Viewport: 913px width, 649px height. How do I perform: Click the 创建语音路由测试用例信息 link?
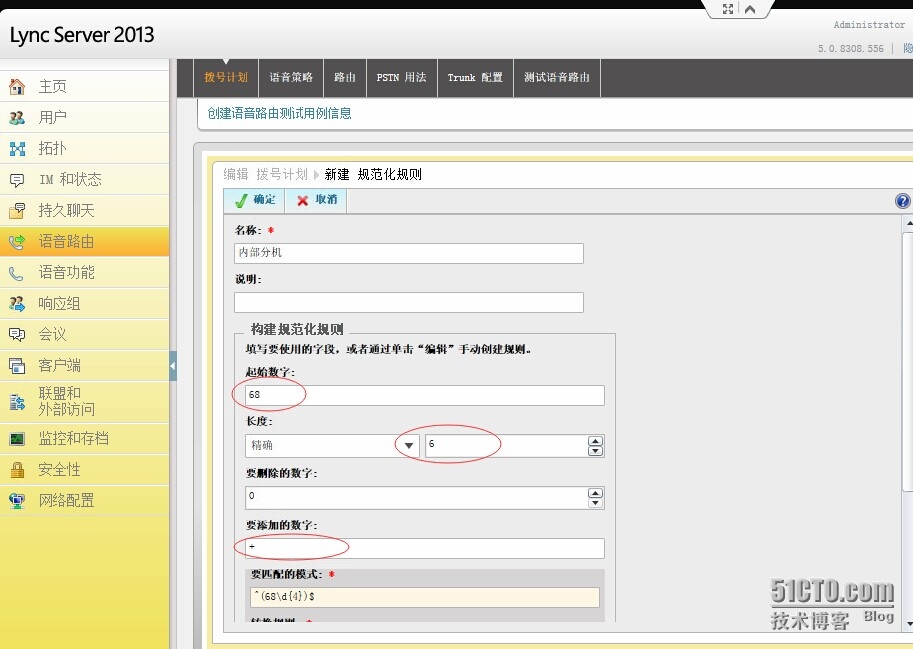279,114
